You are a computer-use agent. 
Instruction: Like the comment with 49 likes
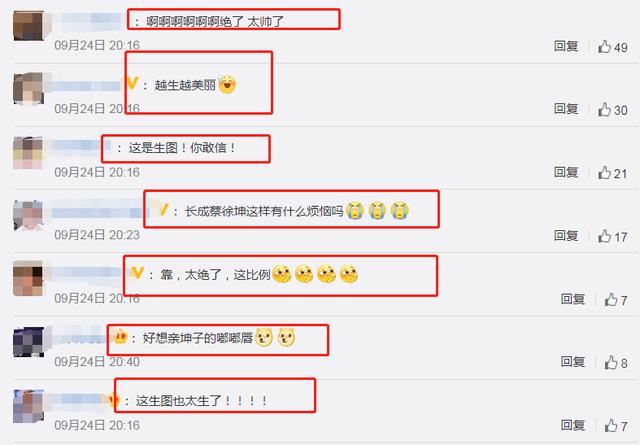[604, 47]
